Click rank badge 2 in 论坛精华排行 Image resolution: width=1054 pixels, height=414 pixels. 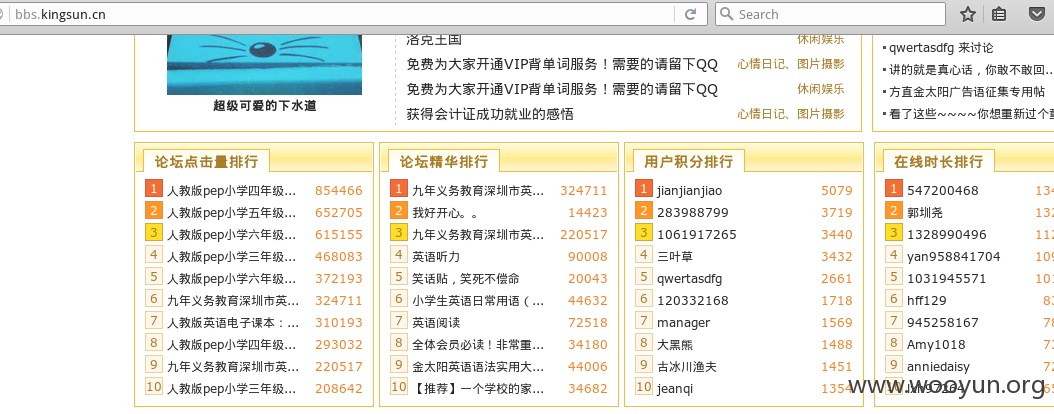tap(399, 211)
